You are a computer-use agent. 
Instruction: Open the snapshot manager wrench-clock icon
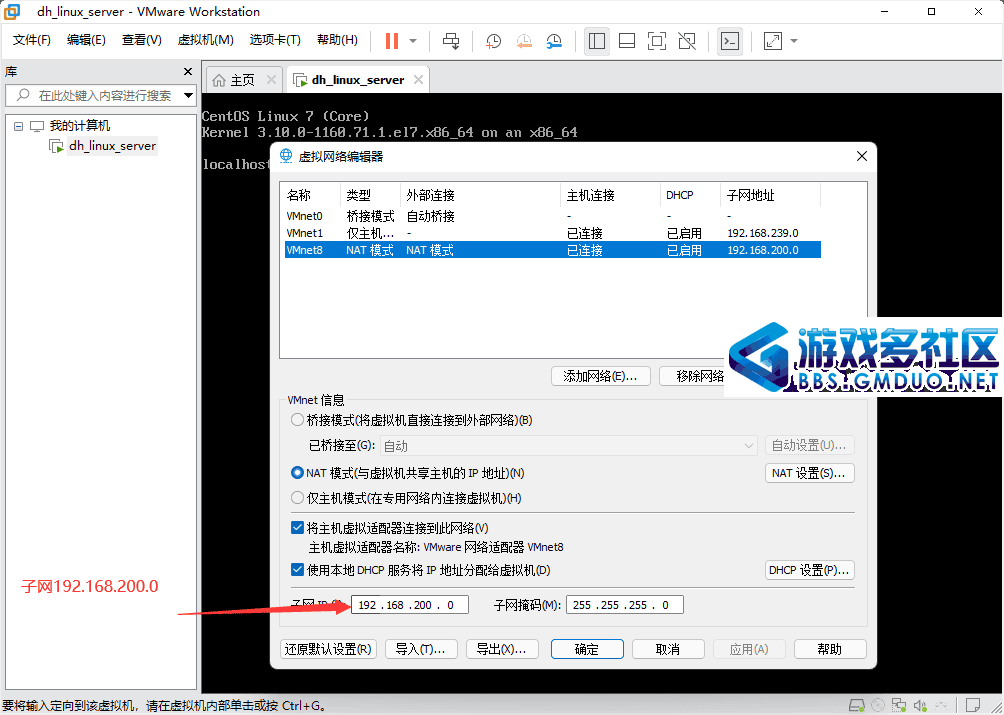tap(554, 41)
